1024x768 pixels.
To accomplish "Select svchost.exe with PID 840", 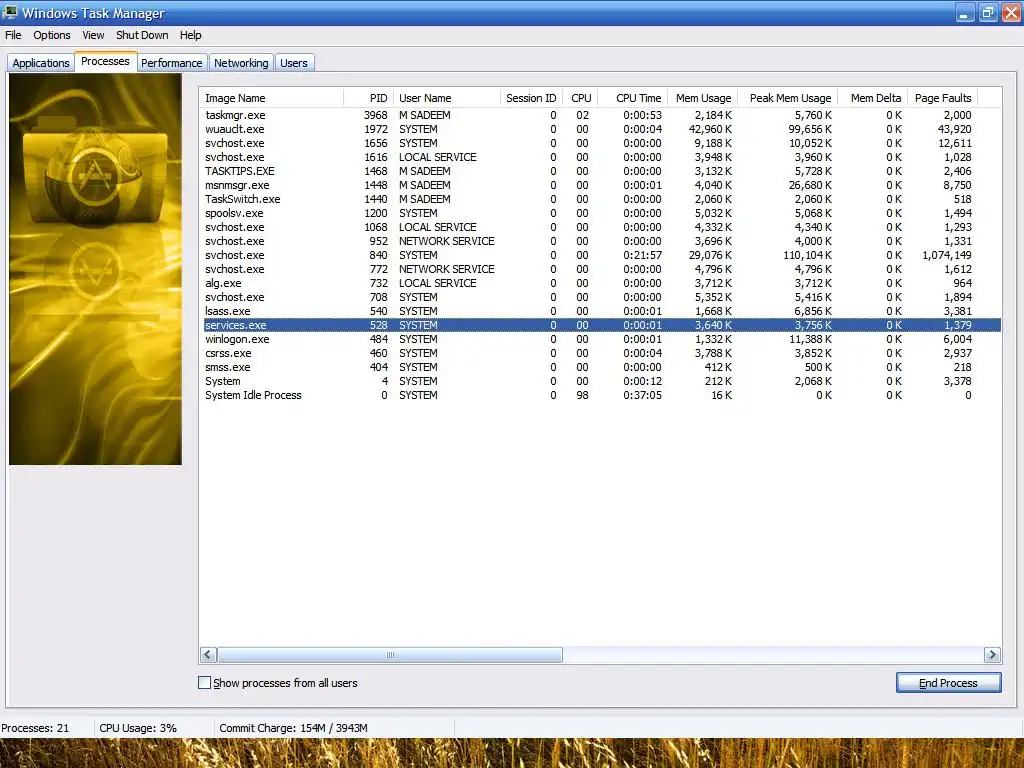I will [602, 255].
